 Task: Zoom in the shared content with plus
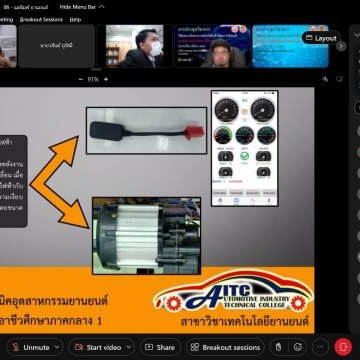point(106,79)
